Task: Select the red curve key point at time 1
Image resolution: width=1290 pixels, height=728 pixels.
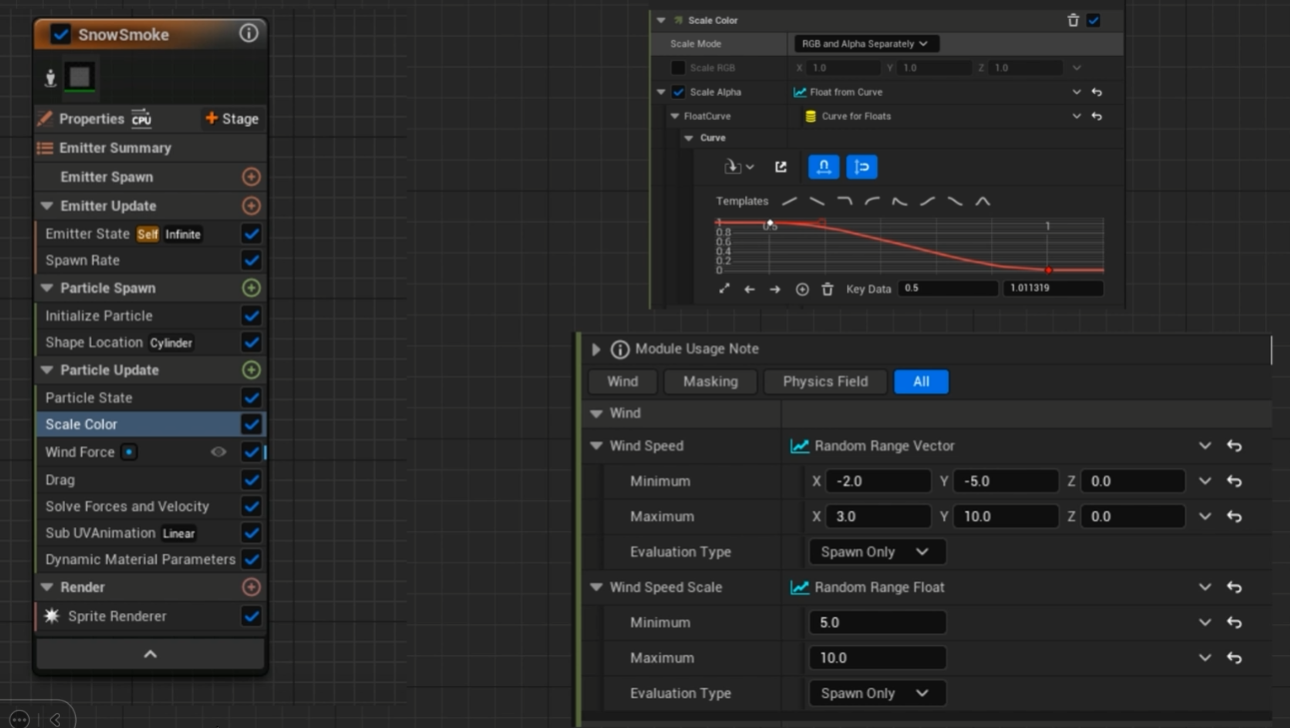Action: [1048, 270]
